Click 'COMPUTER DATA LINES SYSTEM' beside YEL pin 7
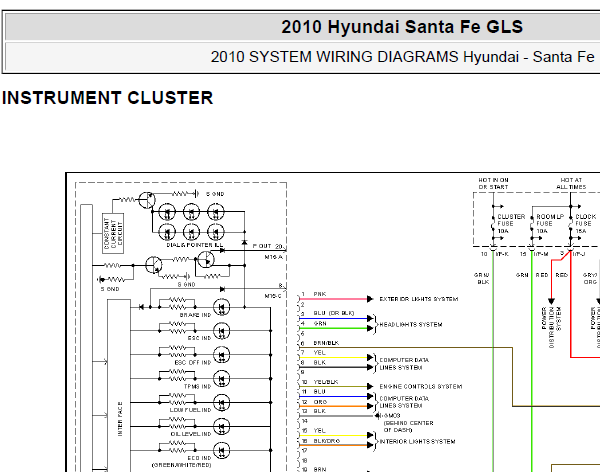600x472 pixels. [404, 364]
